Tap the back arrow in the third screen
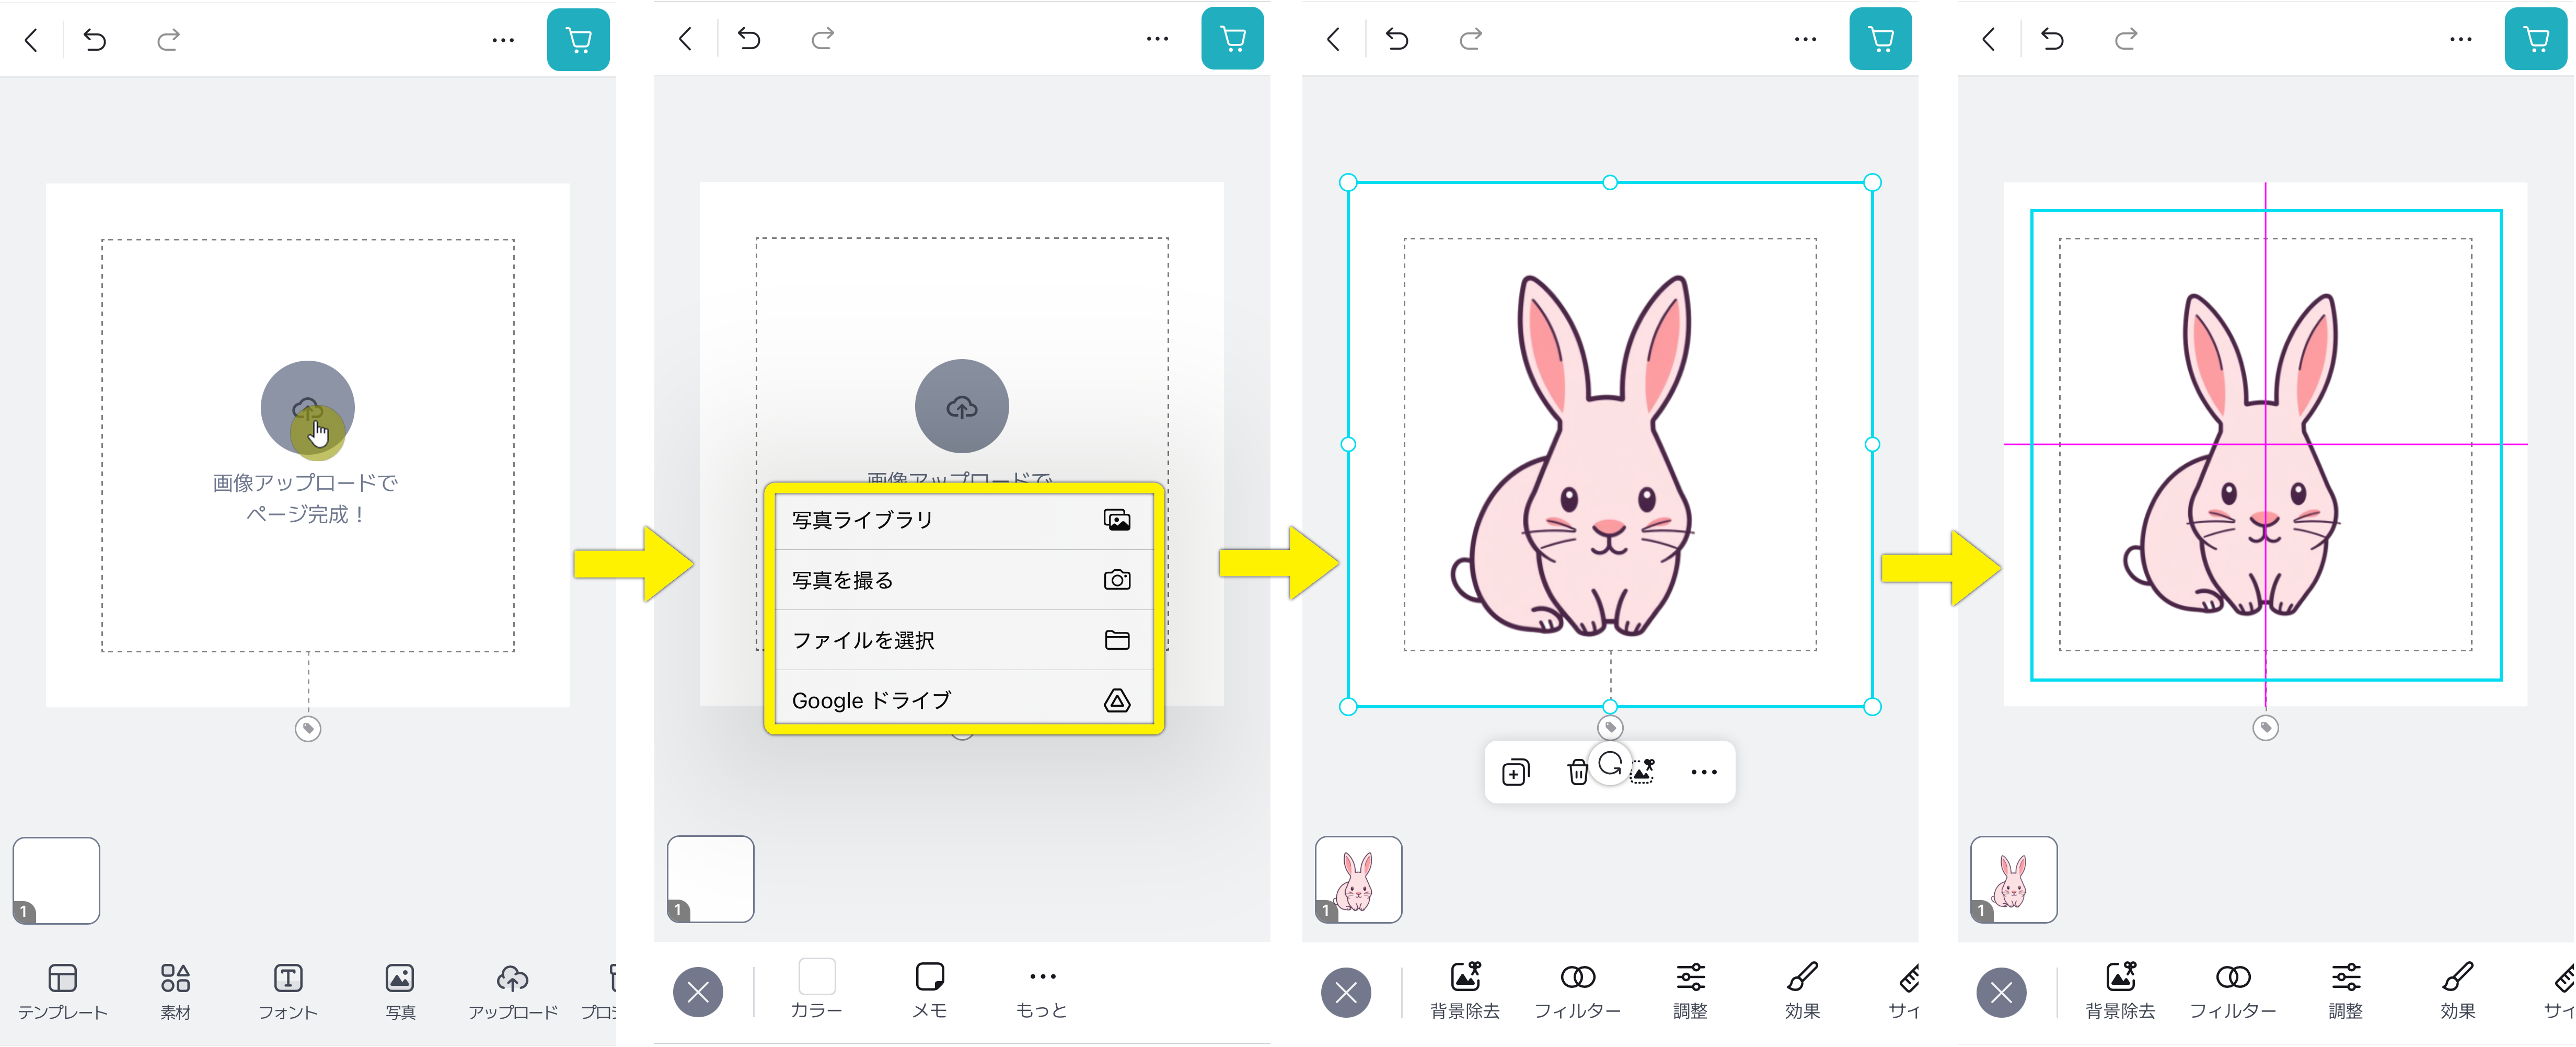 pos(1333,39)
